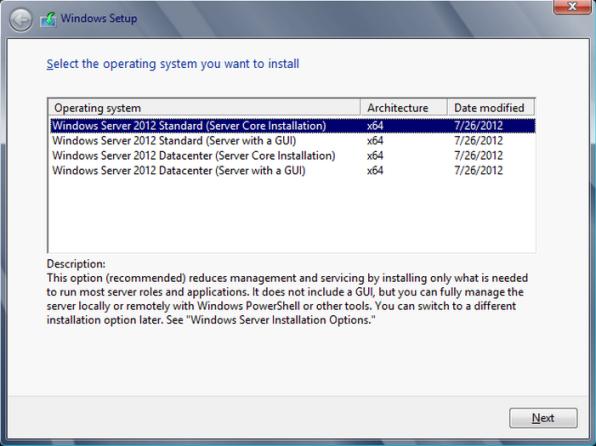Close the Windows Setup window
Viewport: 596px width, 446px height.
(572, 7)
